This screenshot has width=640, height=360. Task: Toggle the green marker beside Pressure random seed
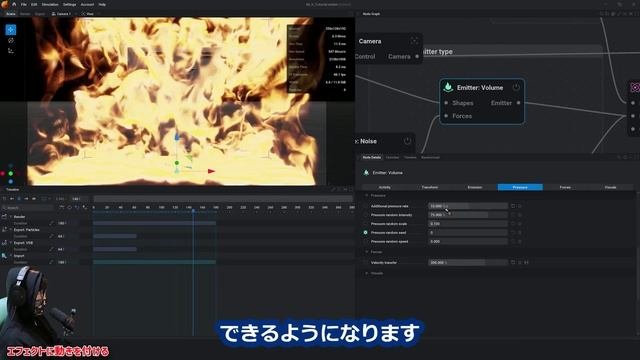365,233
